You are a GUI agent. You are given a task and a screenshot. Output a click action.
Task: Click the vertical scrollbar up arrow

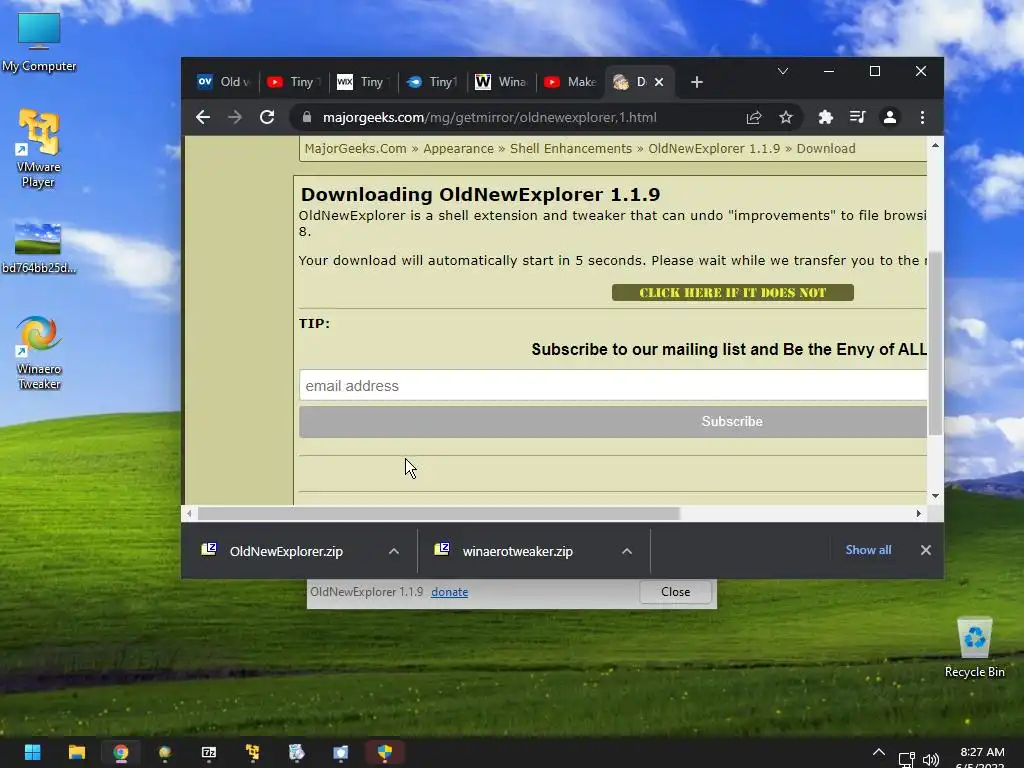pos(935,146)
